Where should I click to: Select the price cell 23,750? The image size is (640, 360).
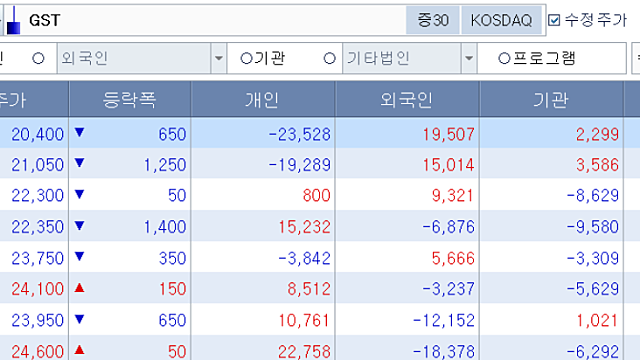(38, 258)
